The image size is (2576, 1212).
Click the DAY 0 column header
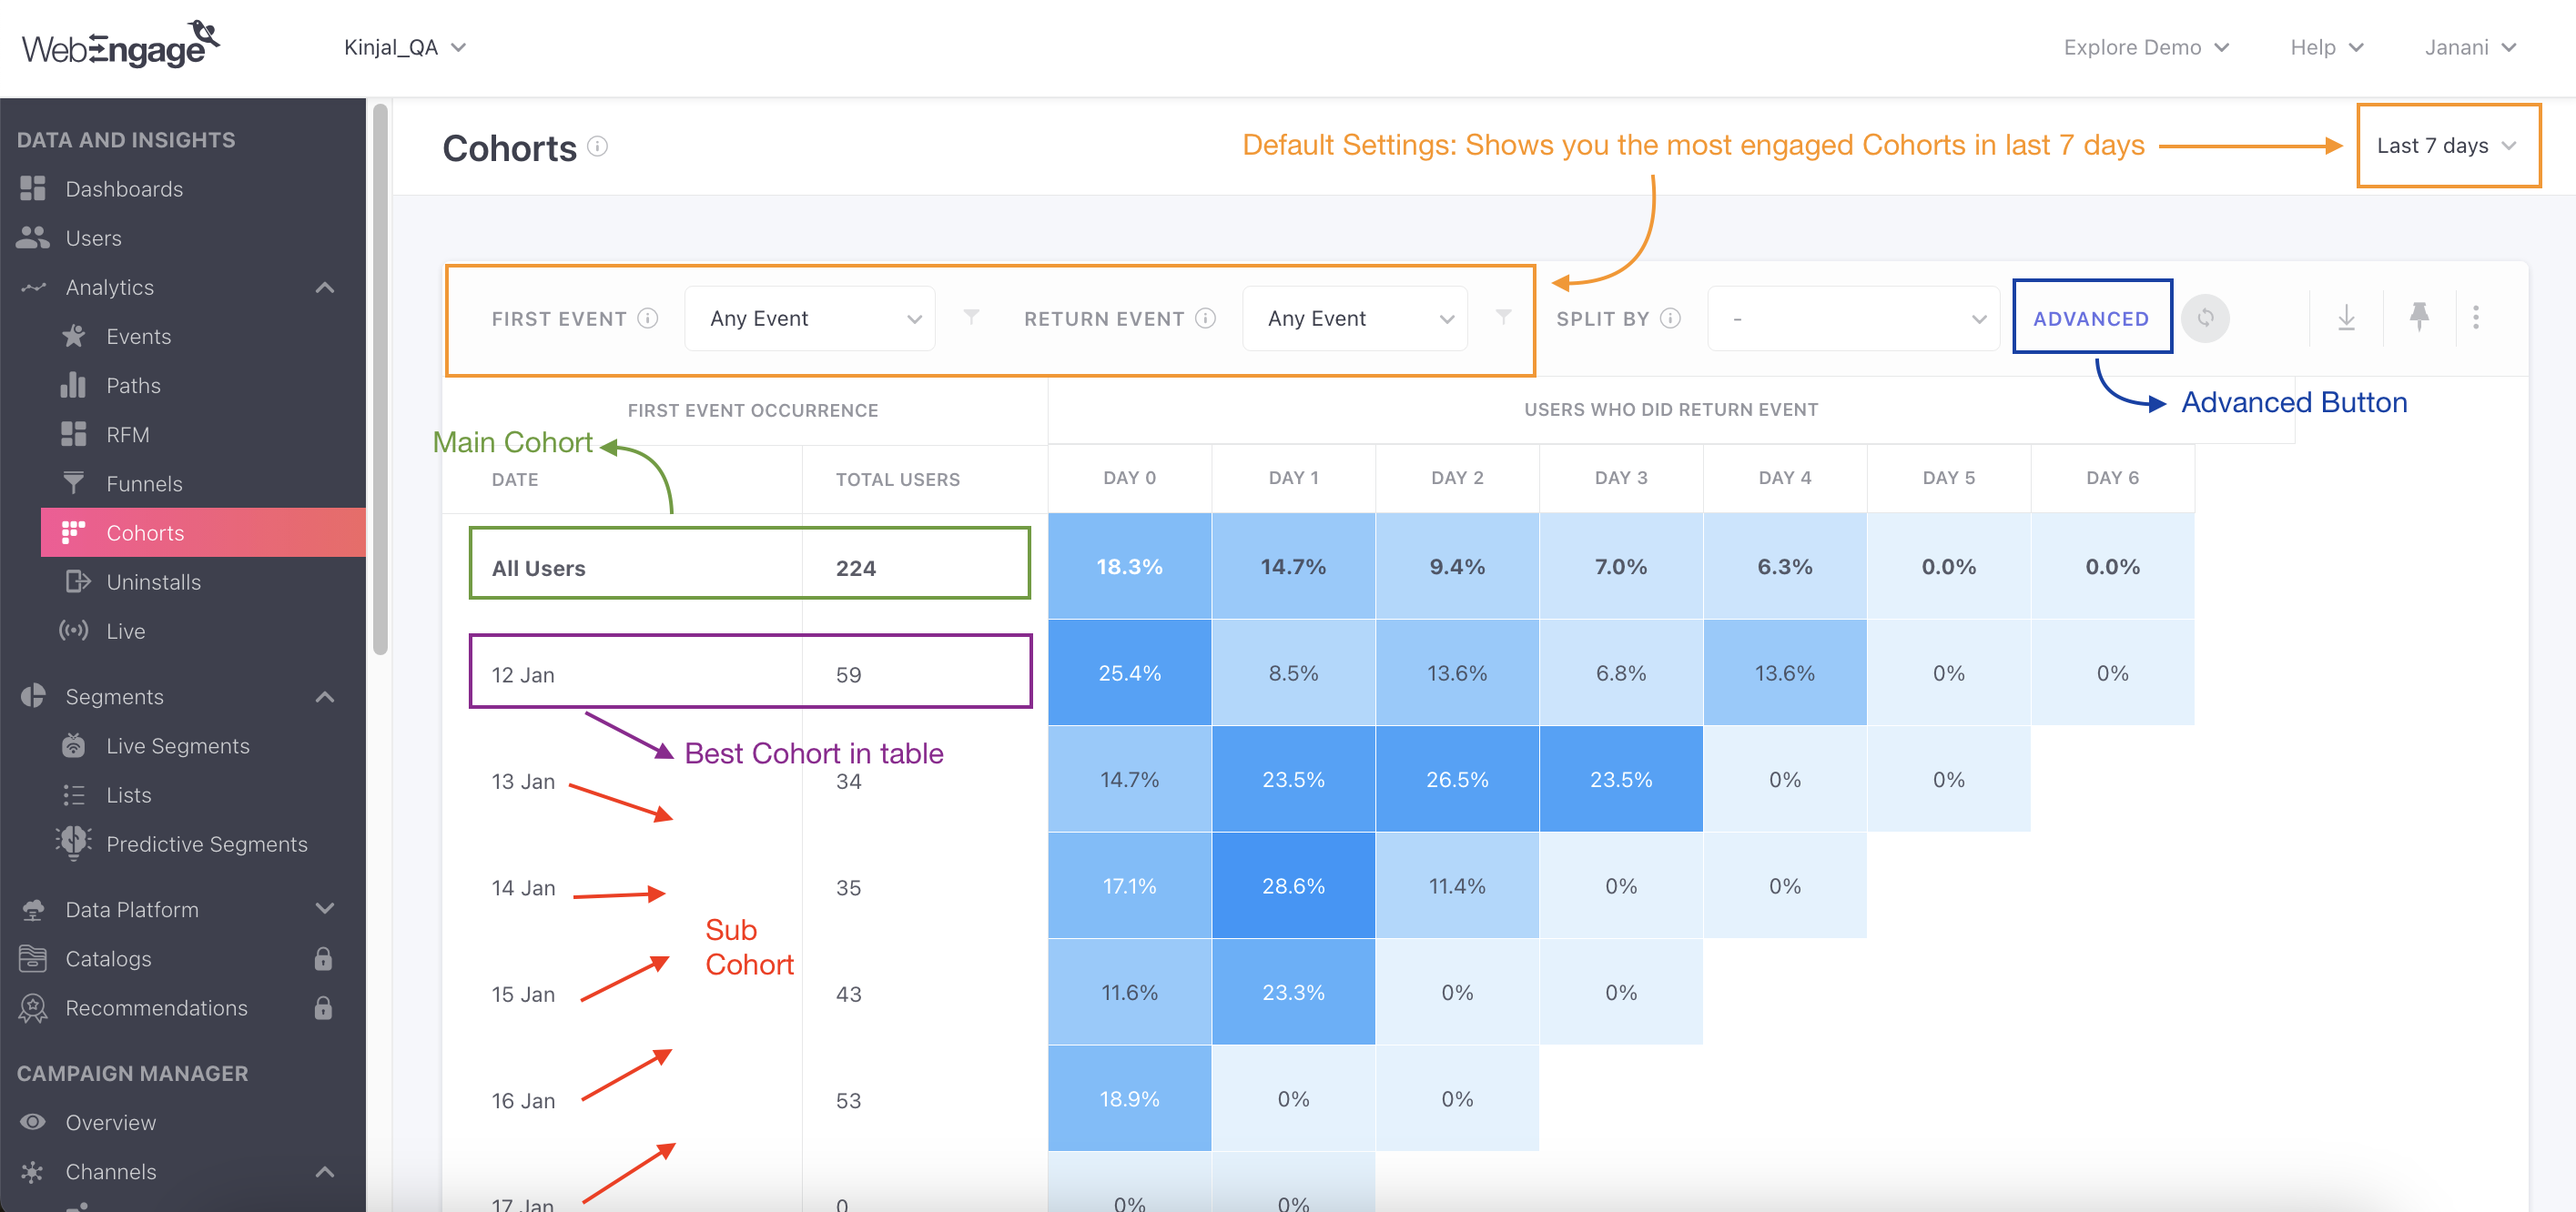click(x=1129, y=478)
